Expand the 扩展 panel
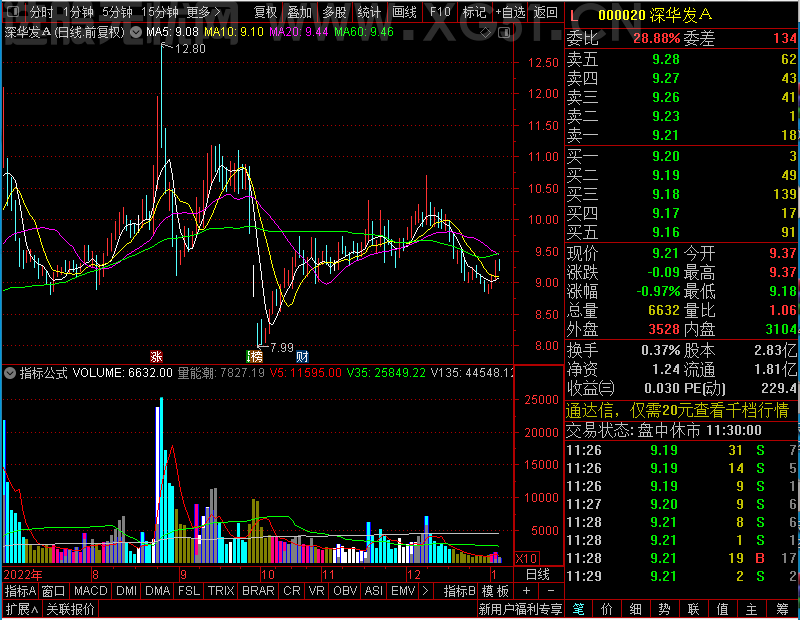The width and height of the screenshot is (800, 620). pyautogui.click(x=22, y=609)
